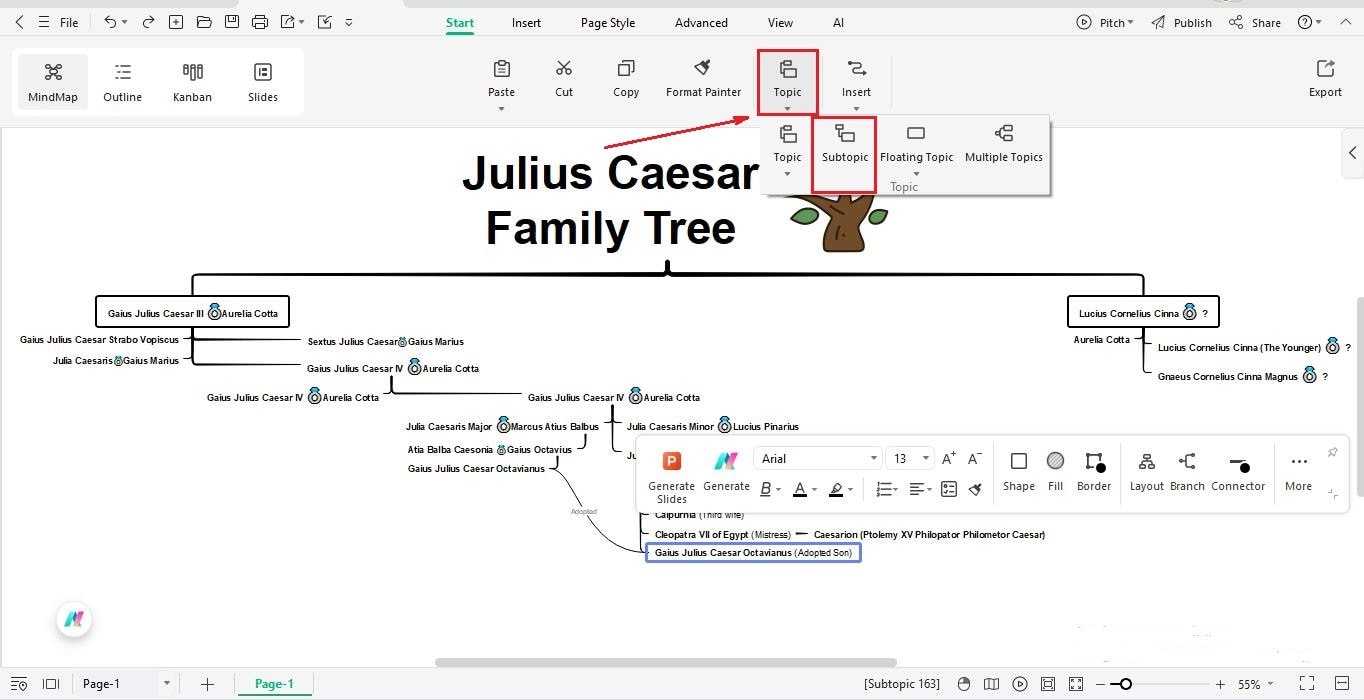Open the Arial font family dropdown
The image size is (1364, 700).
818,458
